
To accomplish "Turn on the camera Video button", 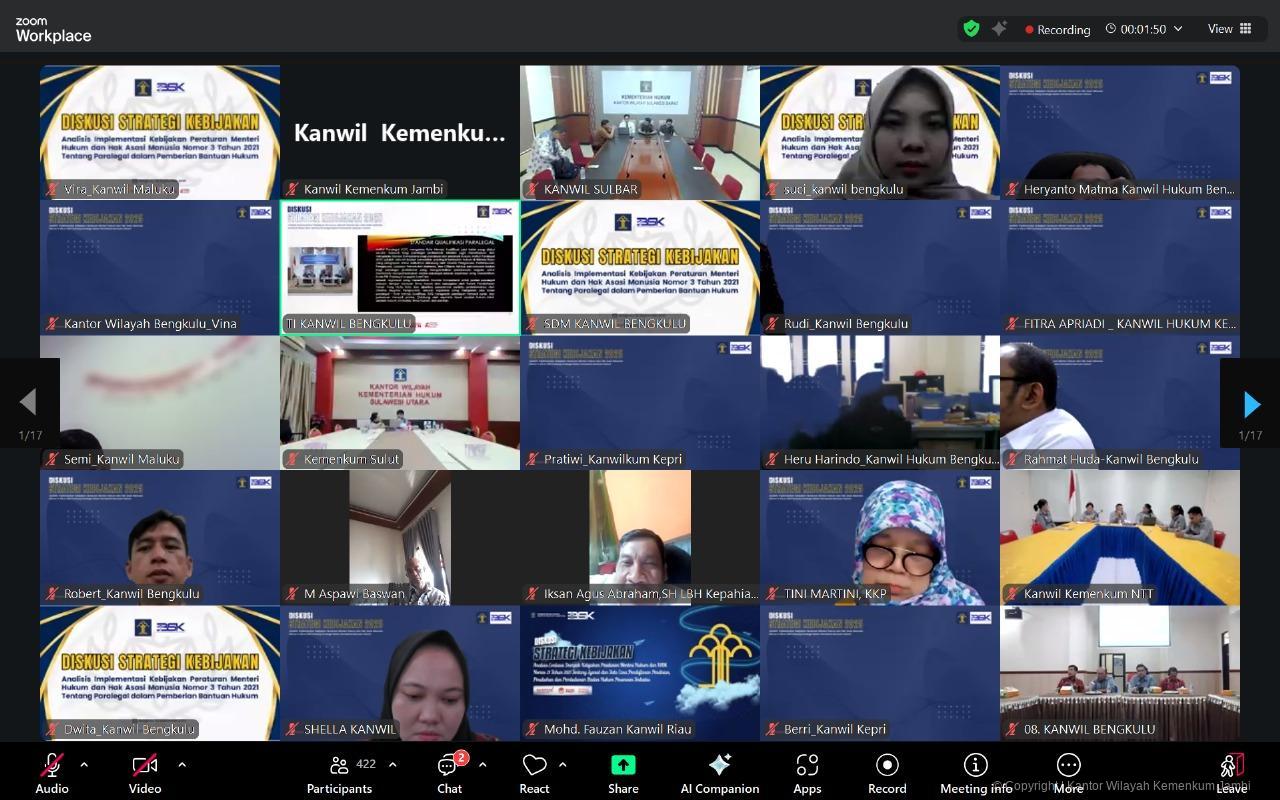I will click(x=145, y=773).
